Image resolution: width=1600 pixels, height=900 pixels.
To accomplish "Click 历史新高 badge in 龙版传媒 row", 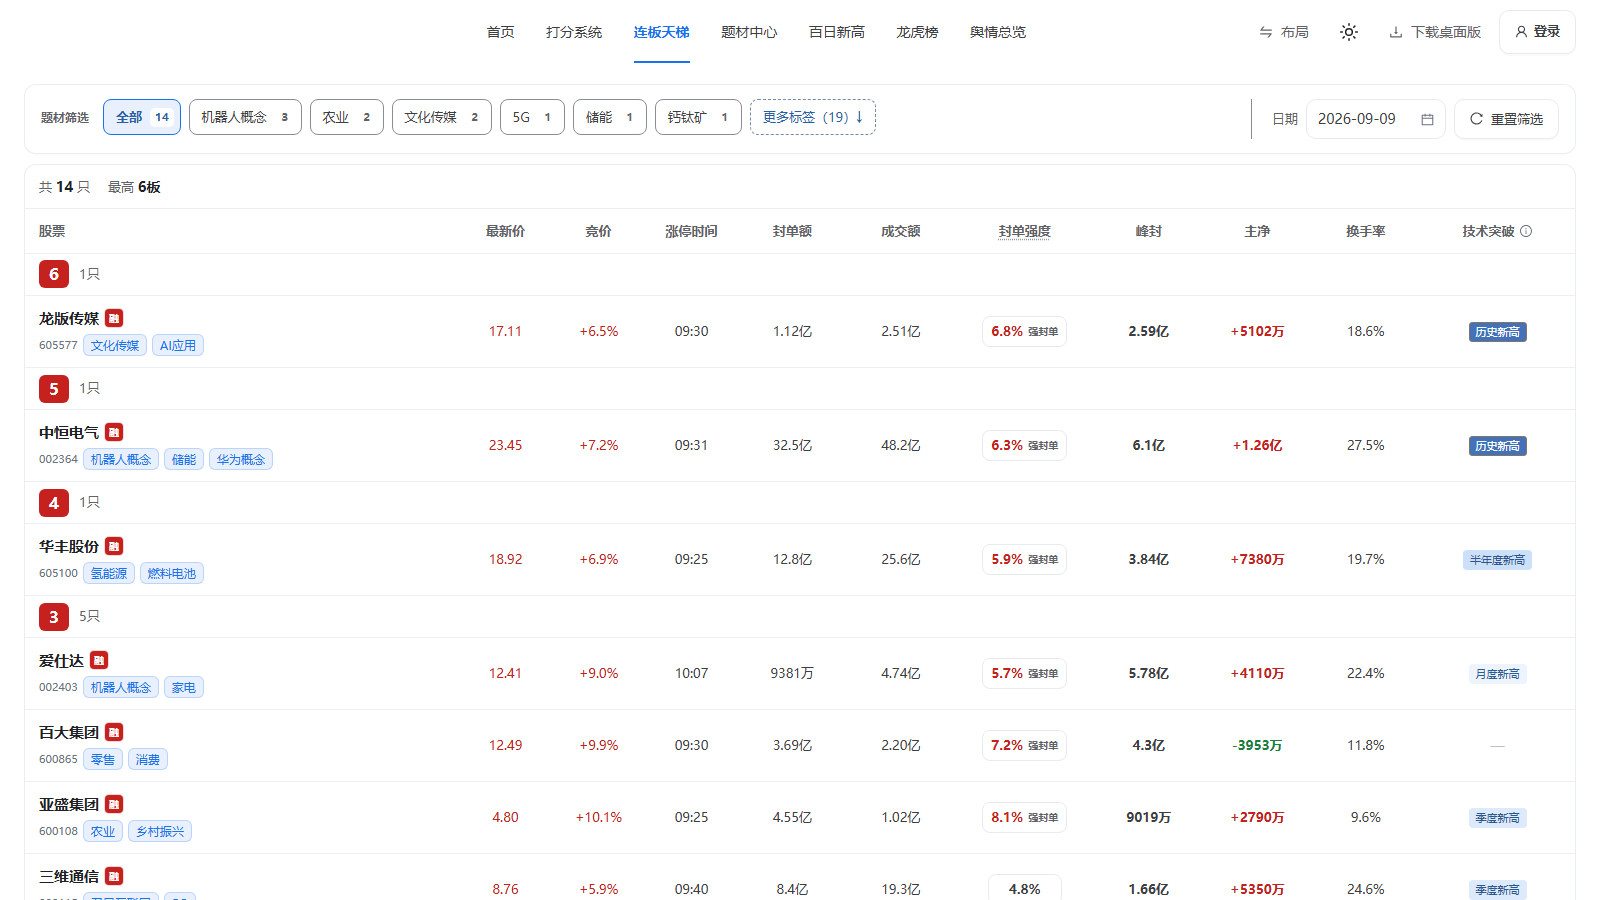I will pyautogui.click(x=1497, y=332).
